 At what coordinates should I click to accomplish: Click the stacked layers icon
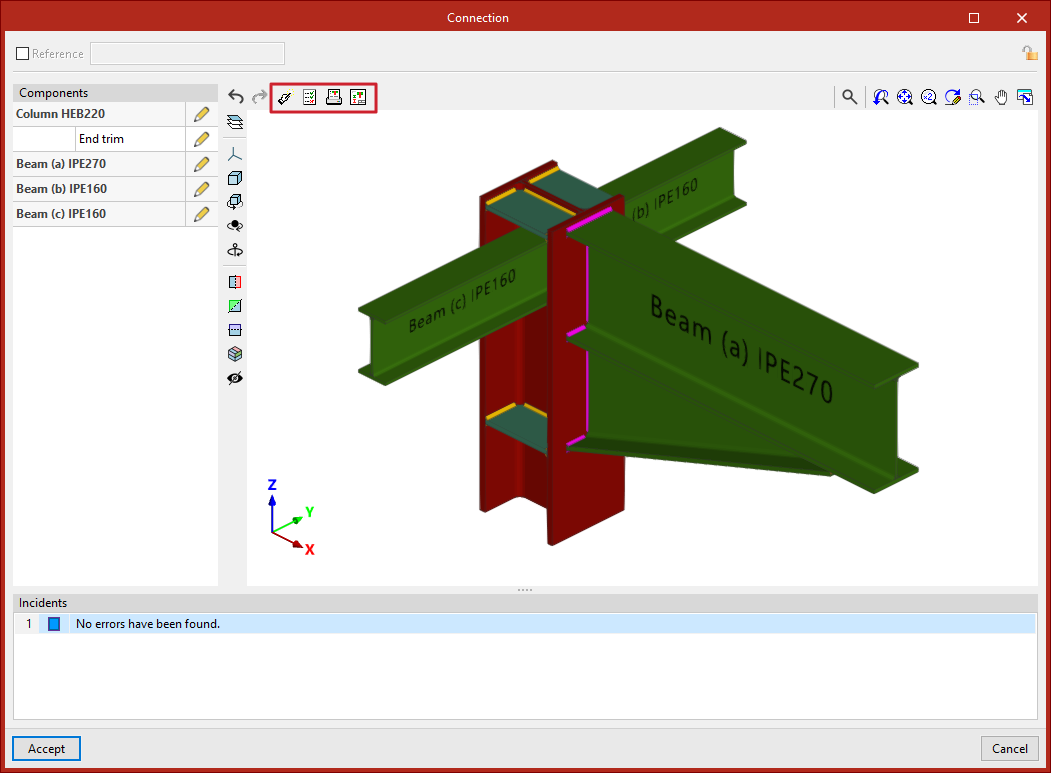pyautogui.click(x=235, y=122)
